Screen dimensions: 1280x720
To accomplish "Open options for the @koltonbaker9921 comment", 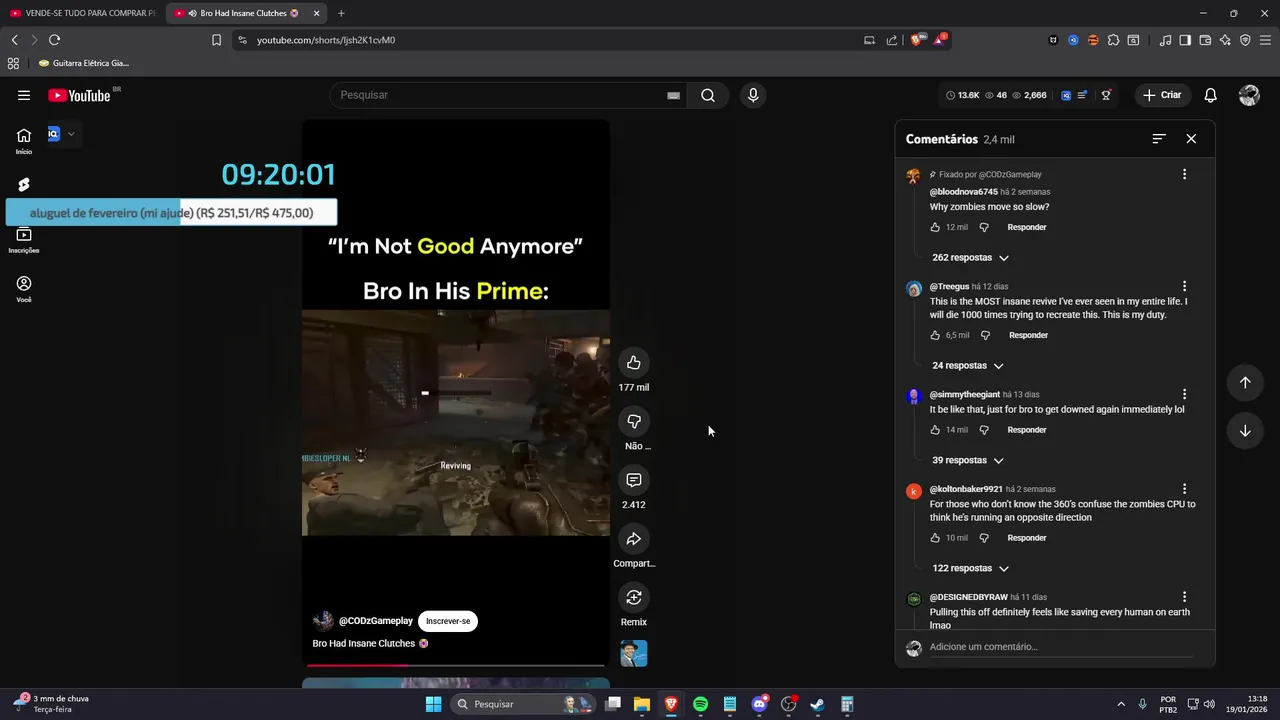I will tap(1185, 489).
